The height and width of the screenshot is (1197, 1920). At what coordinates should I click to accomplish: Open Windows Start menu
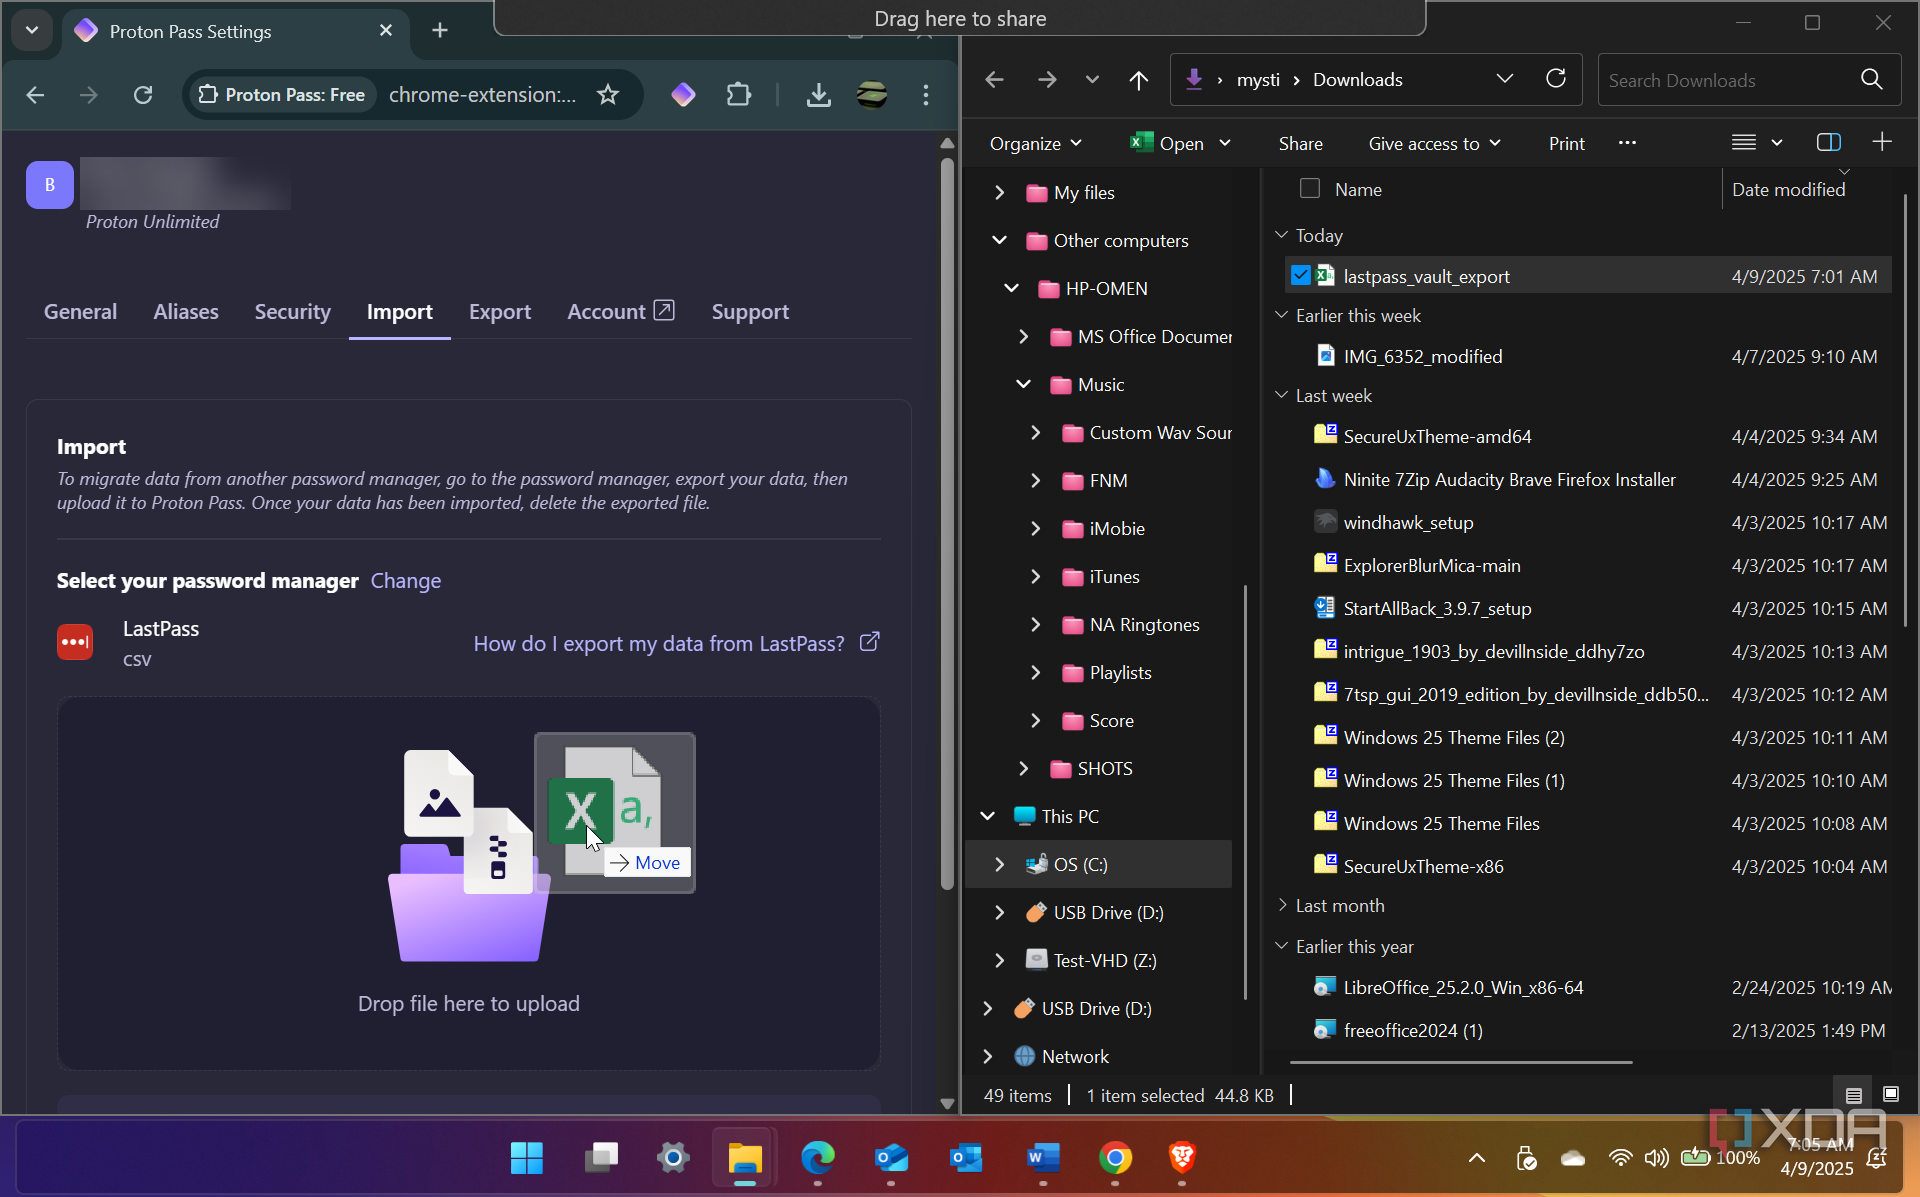pyautogui.click(x=527, y=1158)
